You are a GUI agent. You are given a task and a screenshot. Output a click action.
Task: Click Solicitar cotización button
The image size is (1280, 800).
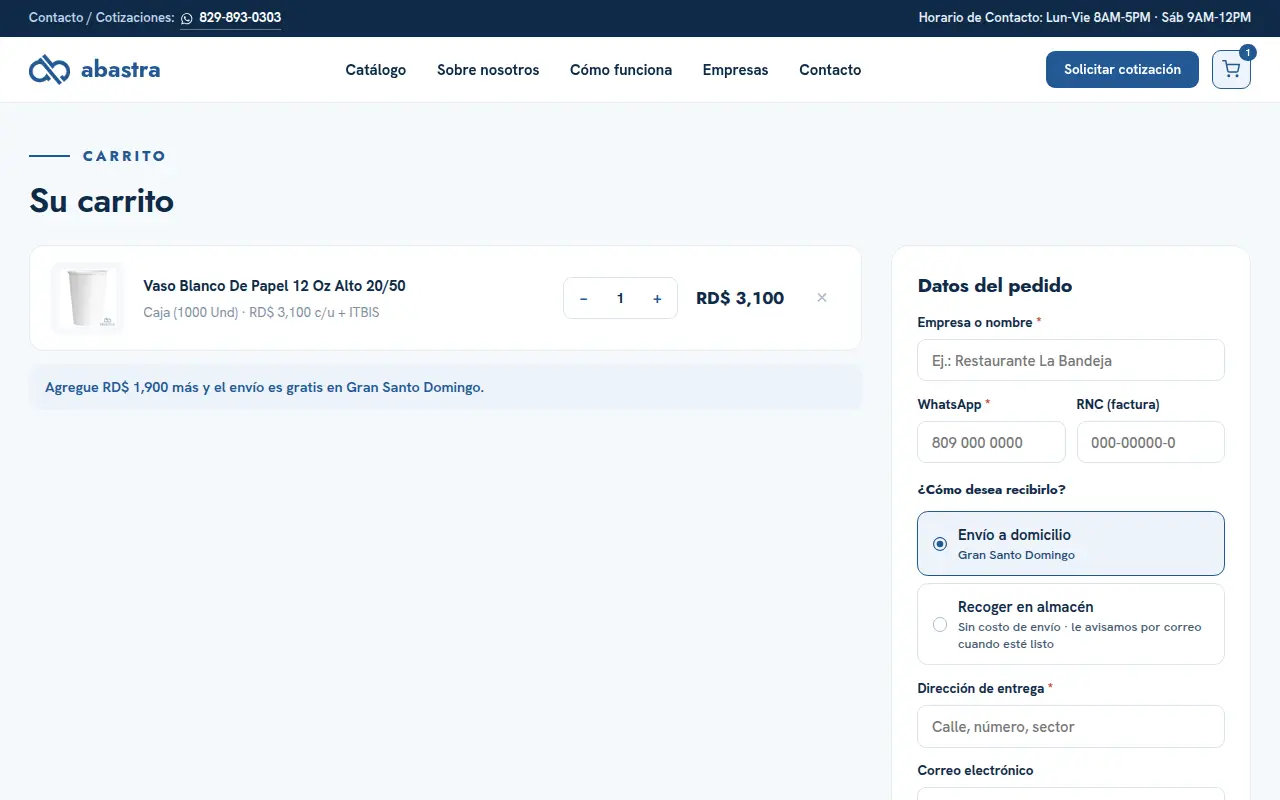1122,70
